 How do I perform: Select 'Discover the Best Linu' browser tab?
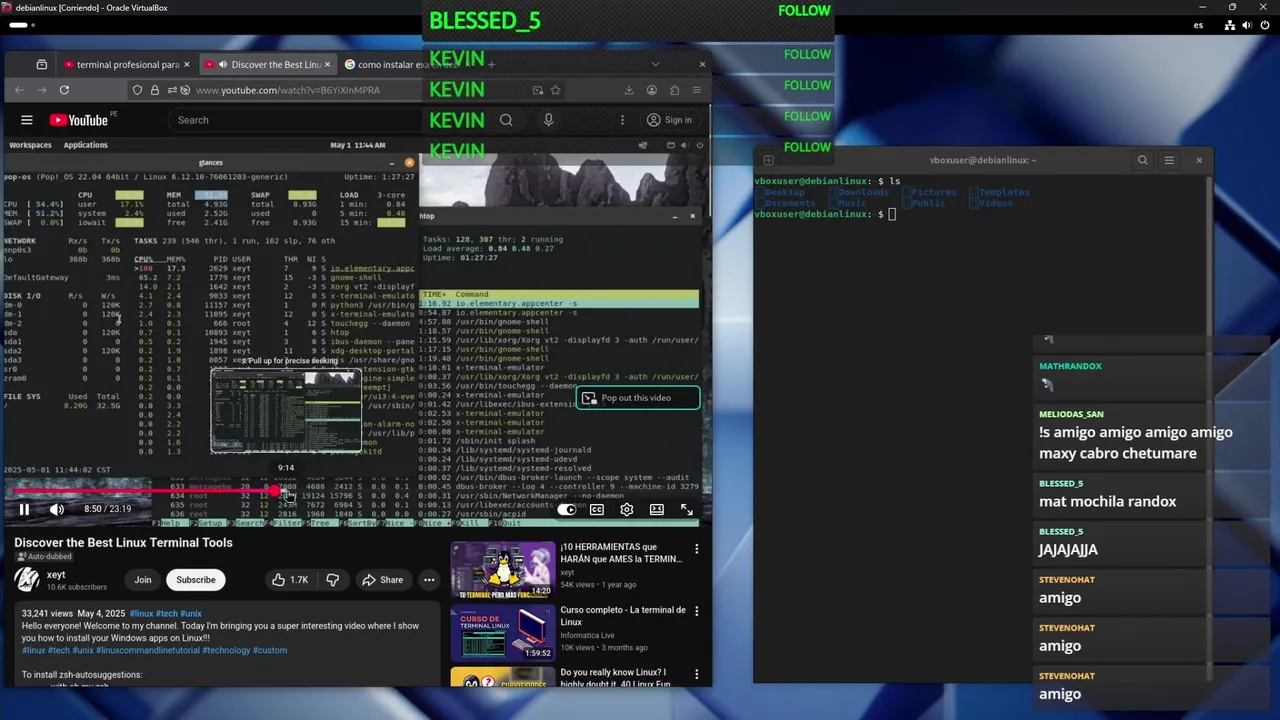pos(268,65)
